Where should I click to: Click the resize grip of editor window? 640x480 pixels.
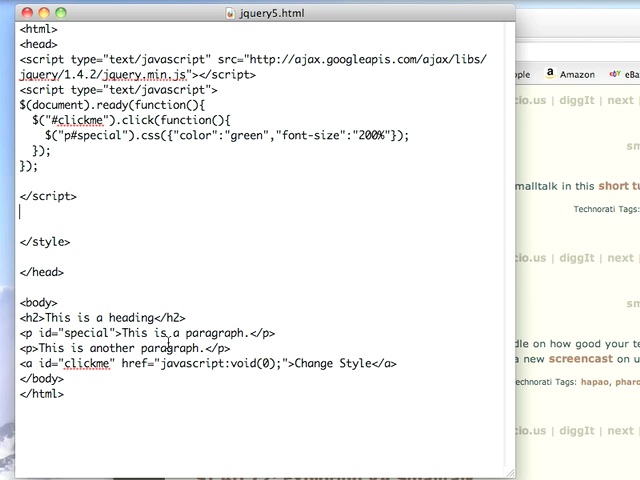(510, 473)
